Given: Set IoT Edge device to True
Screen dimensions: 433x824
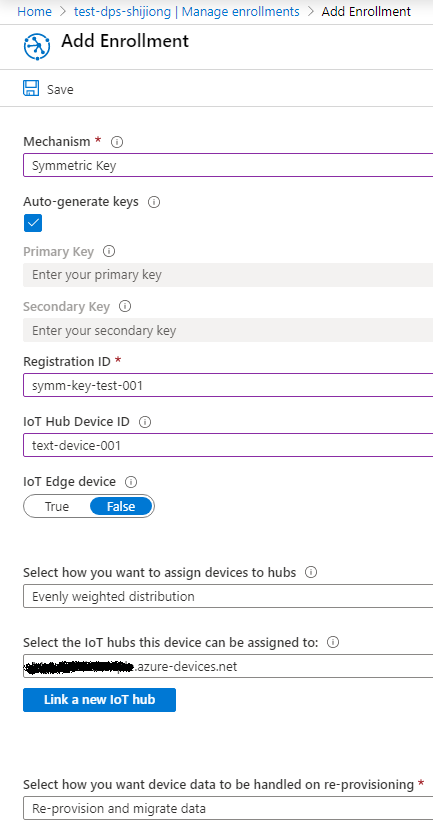Looking at the screenshot, I should pyautogui.click(x=57, y=507).
